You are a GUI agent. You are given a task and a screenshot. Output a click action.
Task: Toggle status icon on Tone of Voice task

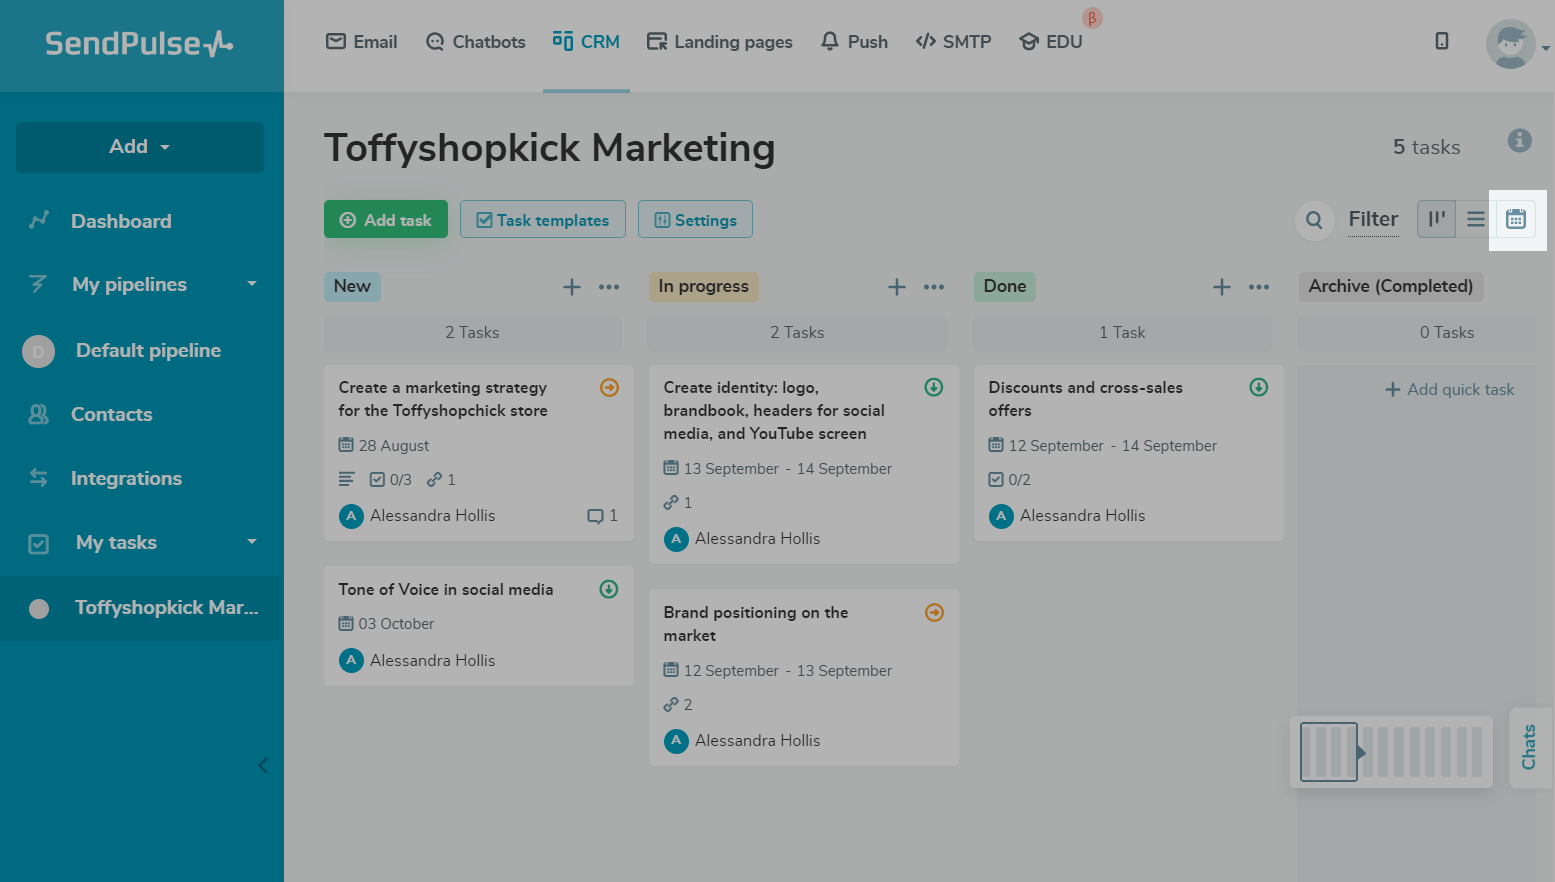[608, 589]
